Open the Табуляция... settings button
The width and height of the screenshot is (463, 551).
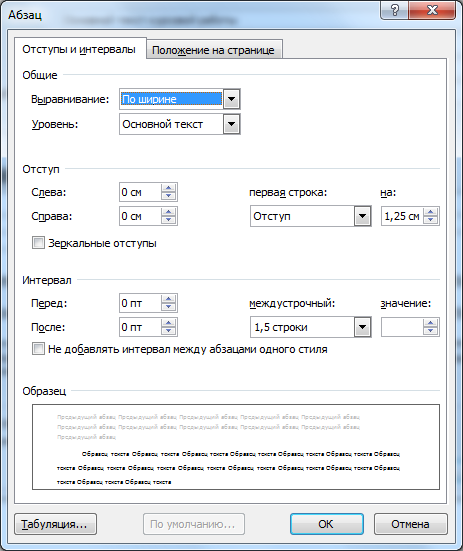click(56, 524)
